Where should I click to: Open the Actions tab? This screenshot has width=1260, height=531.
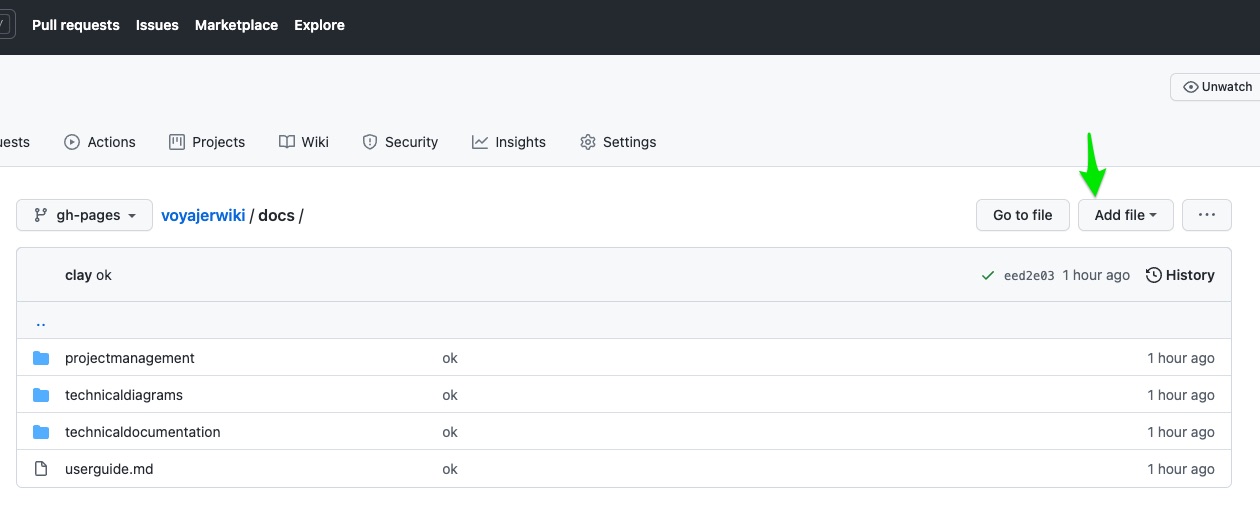point(100,142)
